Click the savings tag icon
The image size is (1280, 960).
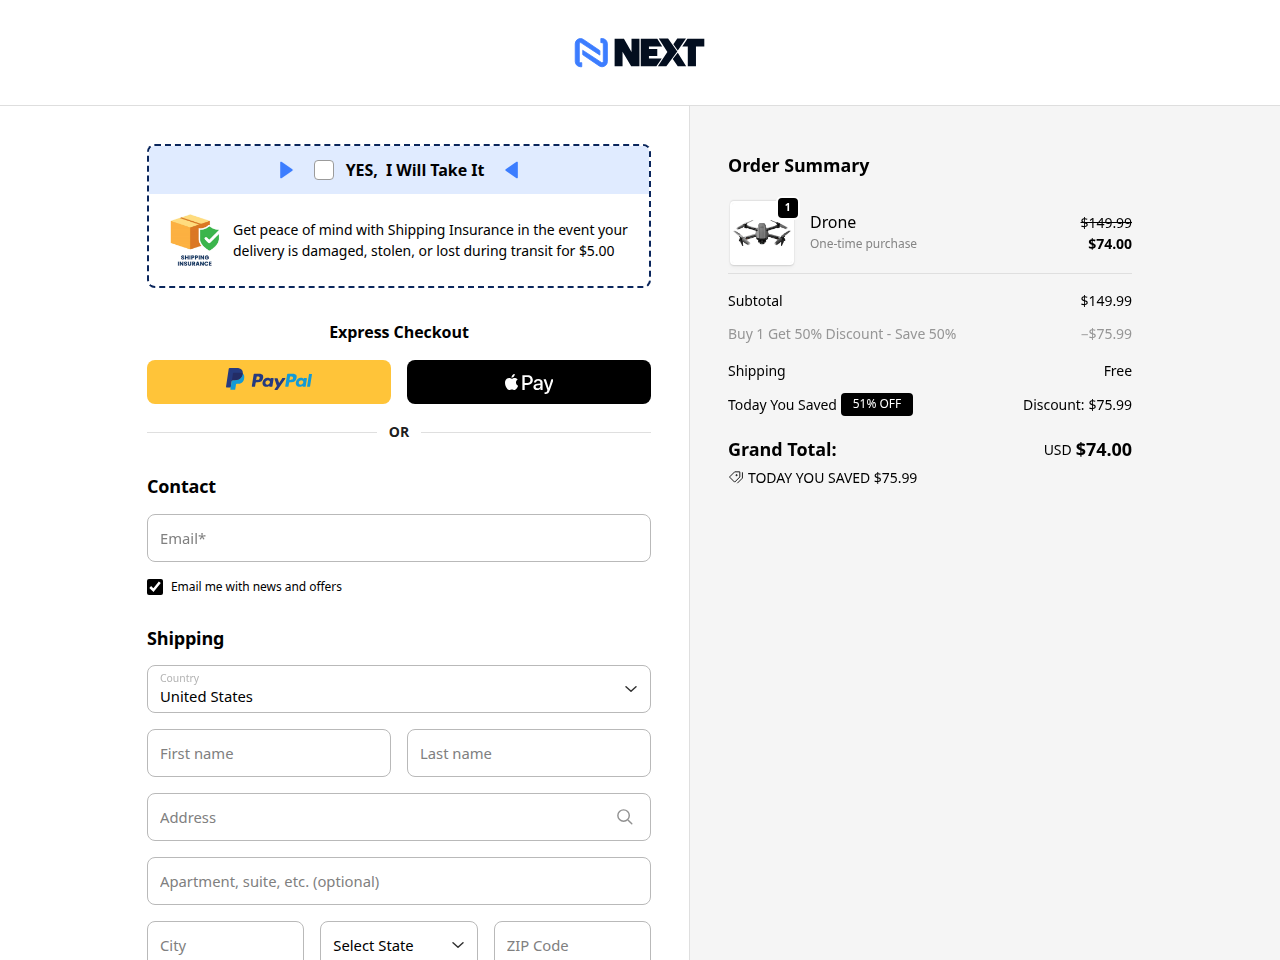point(736,478)
